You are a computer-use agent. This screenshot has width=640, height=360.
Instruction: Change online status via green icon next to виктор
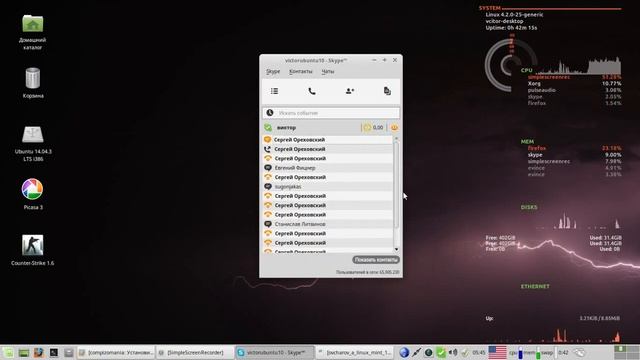pyautogui.click(x=268, y=127)
